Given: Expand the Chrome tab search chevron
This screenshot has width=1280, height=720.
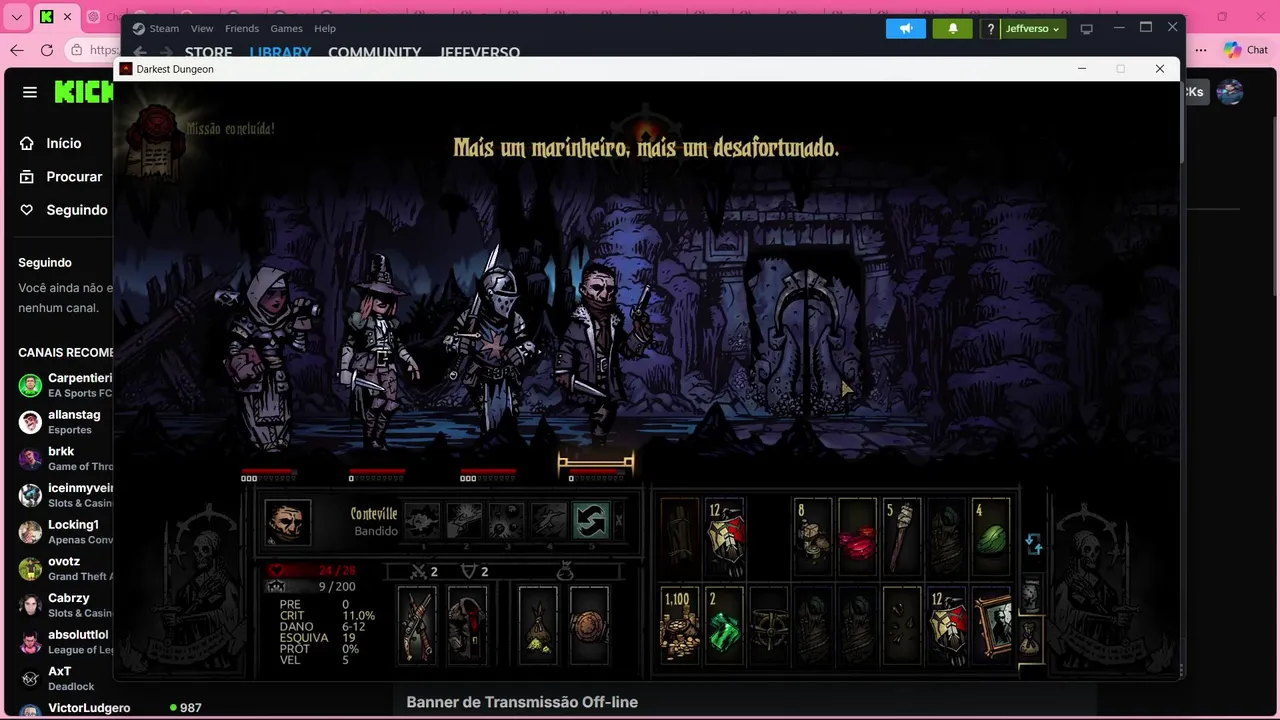Looking at the screenshot, I should pos(15,17).
